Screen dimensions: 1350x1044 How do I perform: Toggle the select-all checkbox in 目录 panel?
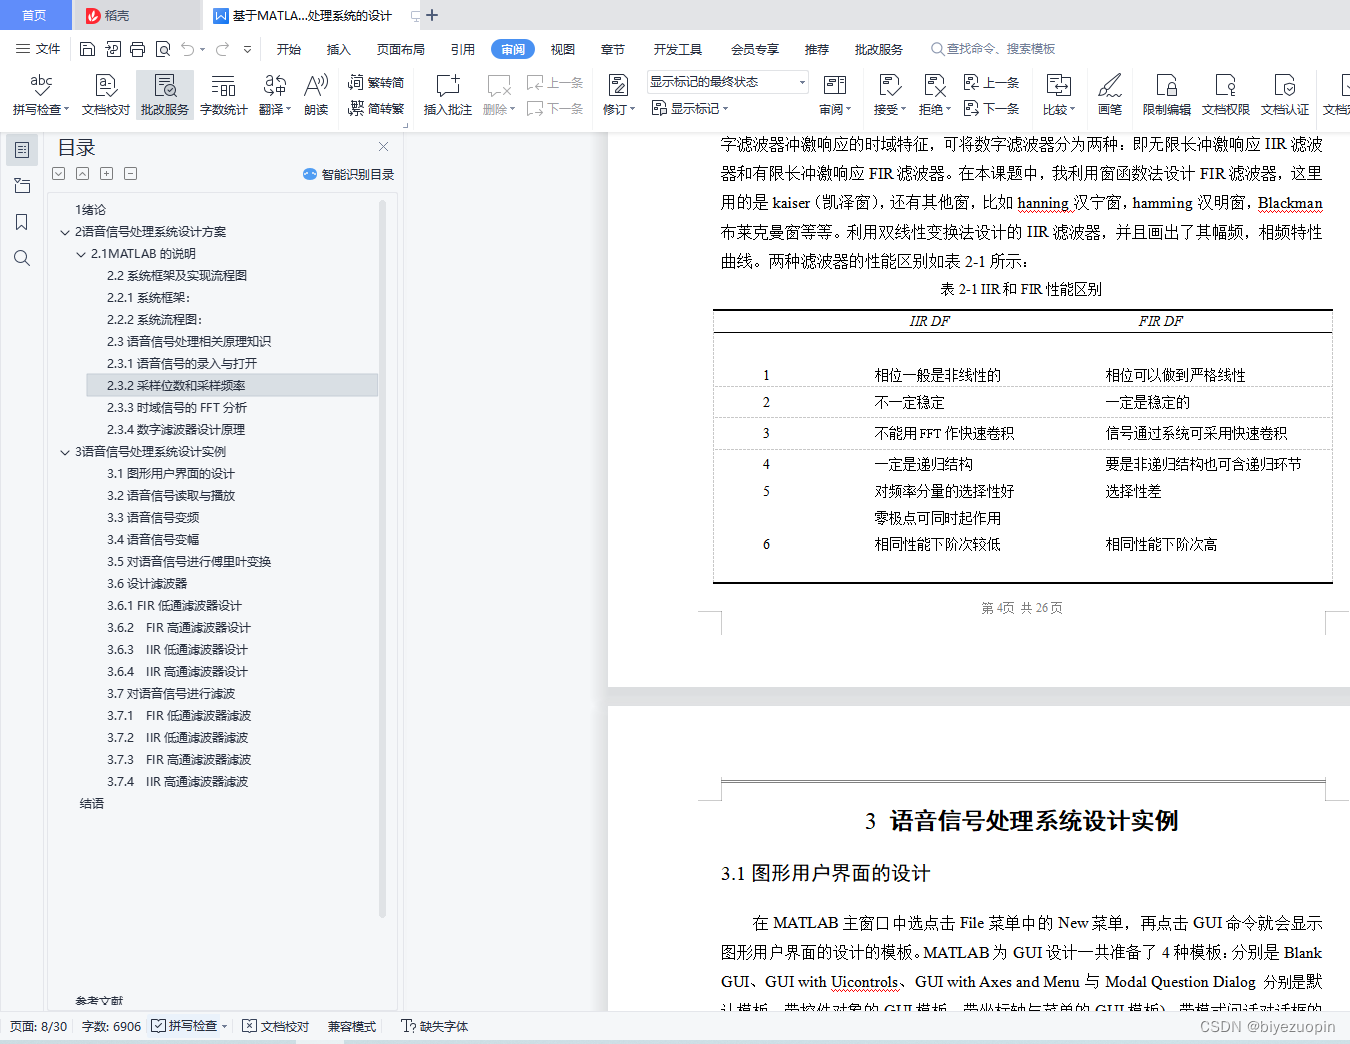point(58,173)
